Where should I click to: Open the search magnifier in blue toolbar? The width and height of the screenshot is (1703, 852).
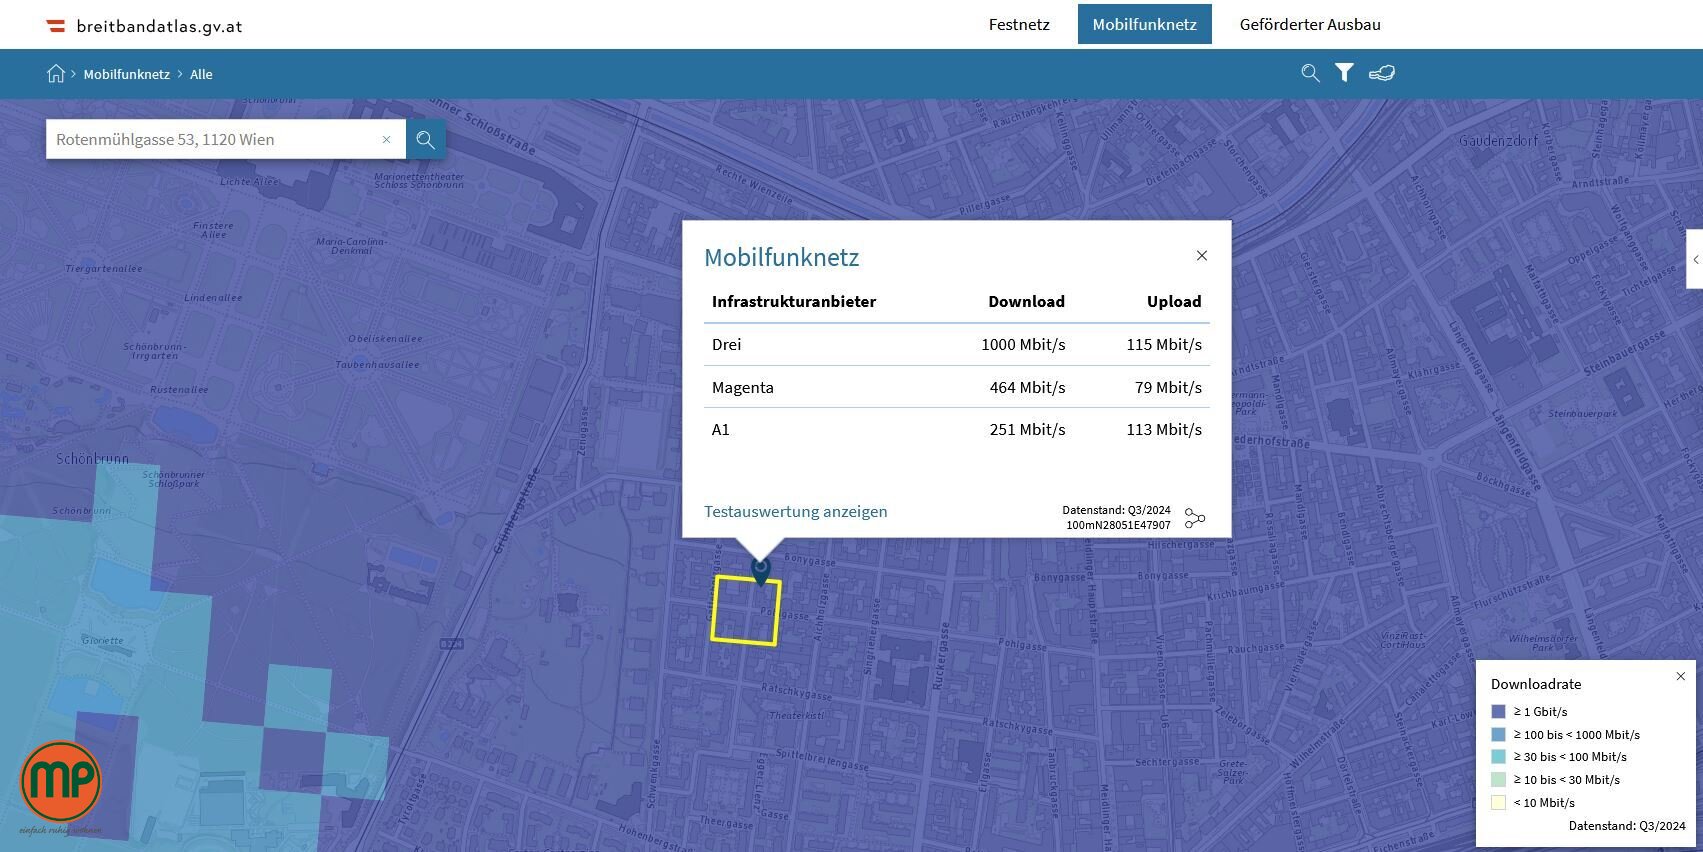pos(1310,73)
